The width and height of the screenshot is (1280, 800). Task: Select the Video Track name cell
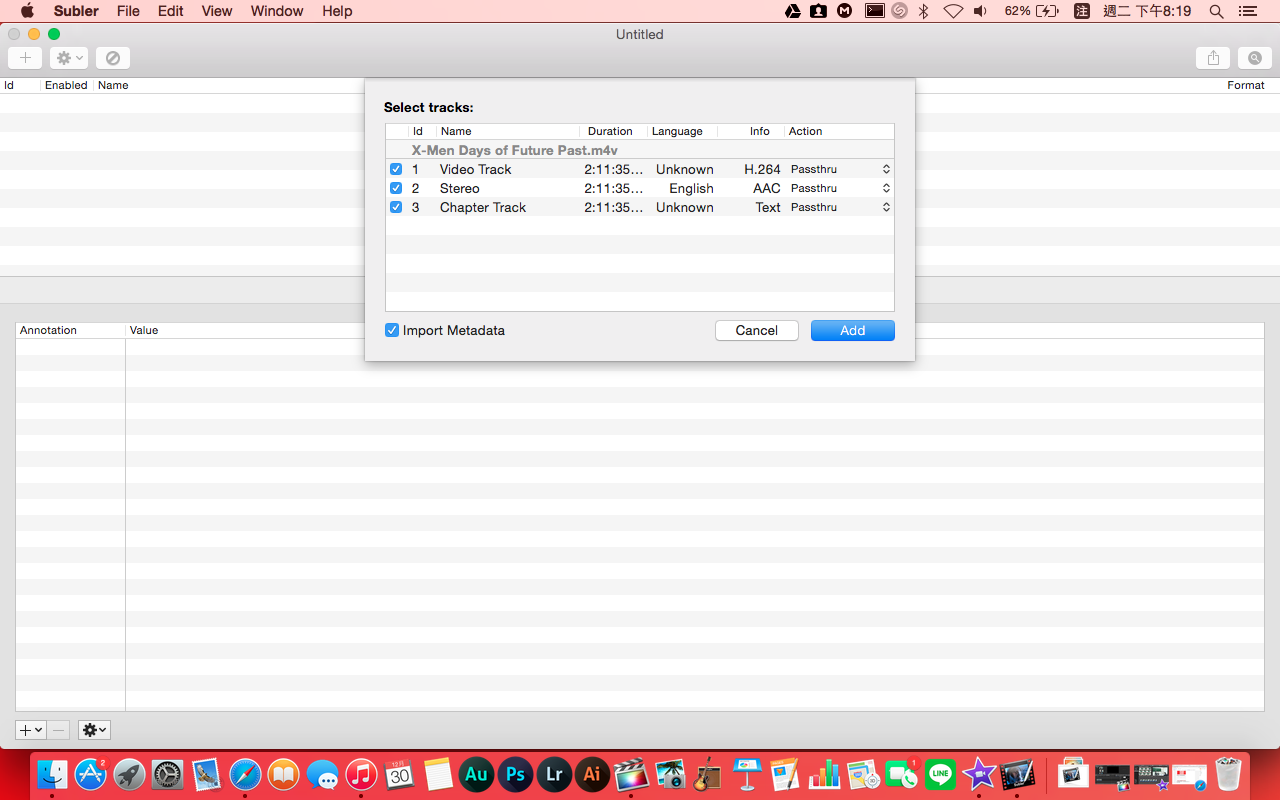click(x=475, y=169)
